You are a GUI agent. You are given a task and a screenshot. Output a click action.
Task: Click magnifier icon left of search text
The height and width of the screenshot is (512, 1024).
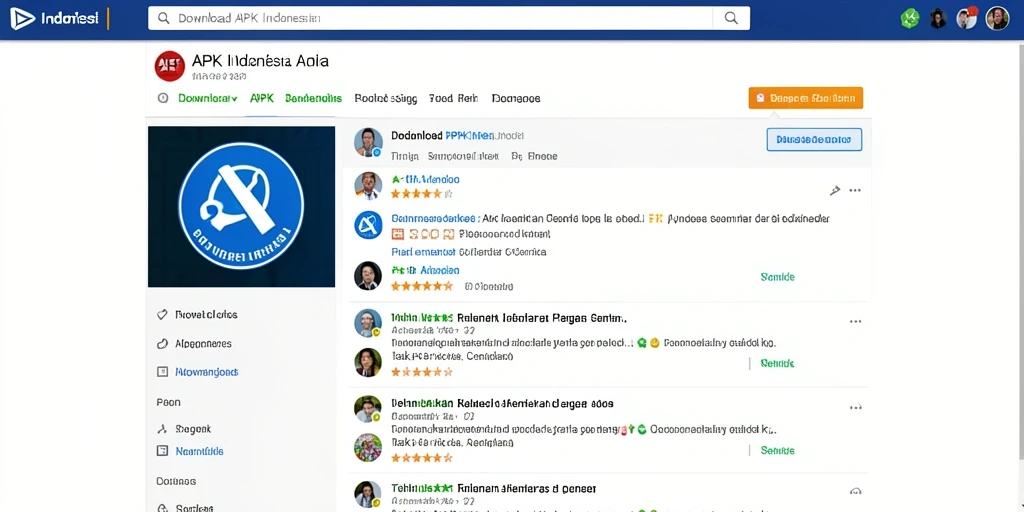click(164, 18)
